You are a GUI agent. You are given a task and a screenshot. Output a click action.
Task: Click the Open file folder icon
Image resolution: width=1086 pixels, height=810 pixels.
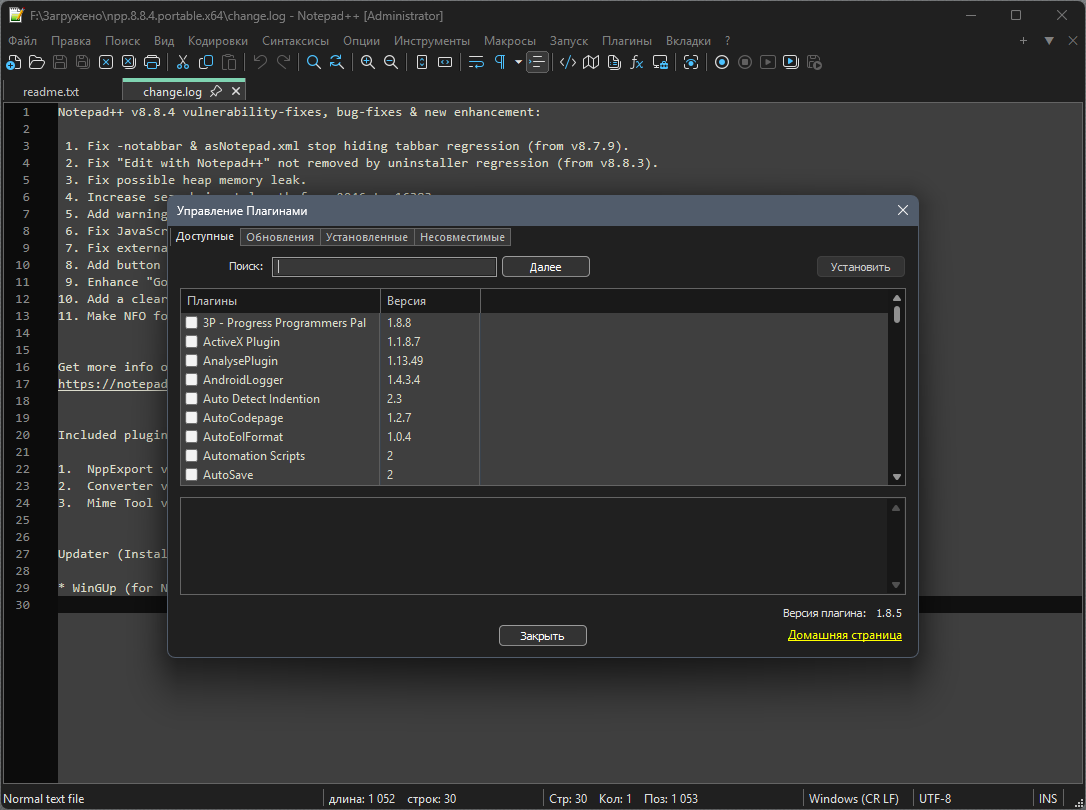[x=37, y=62]
